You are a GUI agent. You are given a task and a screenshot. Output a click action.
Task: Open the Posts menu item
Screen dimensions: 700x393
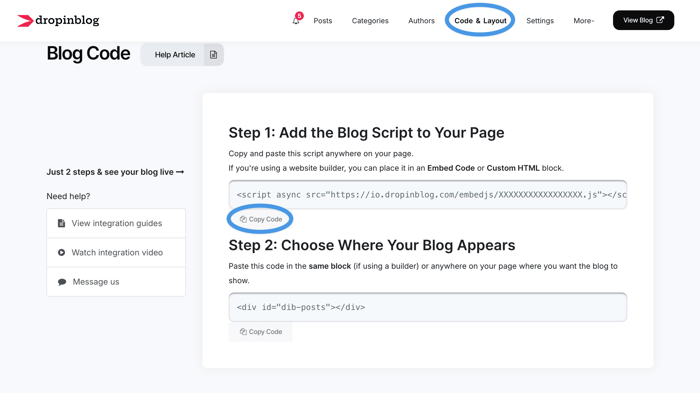coord(323,21)
